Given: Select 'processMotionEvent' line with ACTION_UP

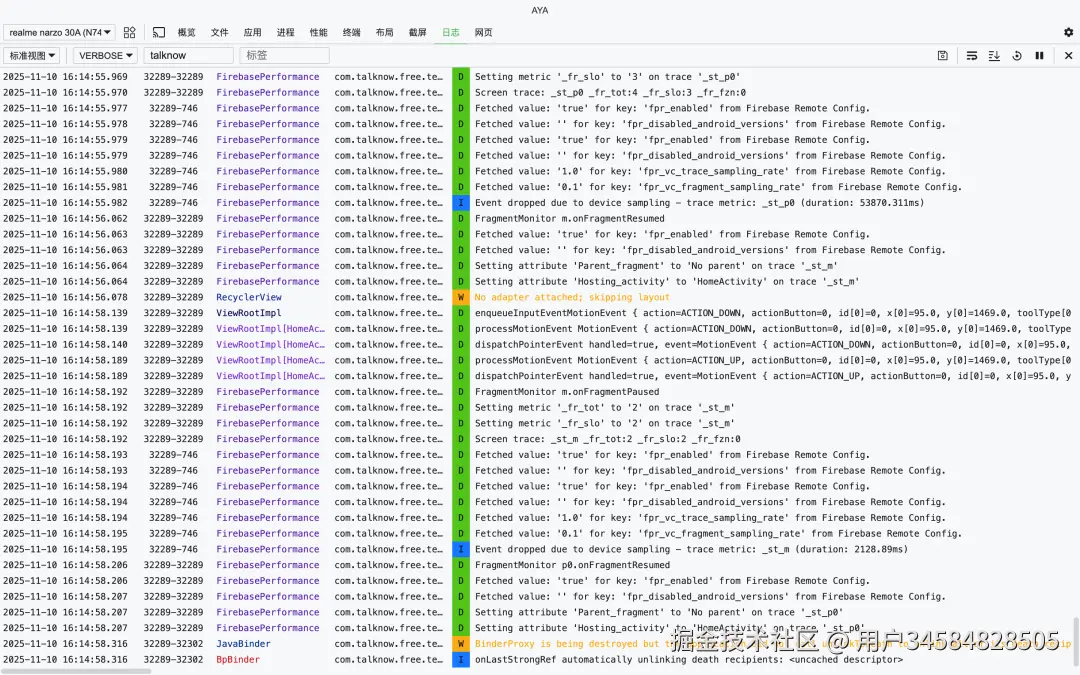Looking at the screenshot, I should (773, 360).
